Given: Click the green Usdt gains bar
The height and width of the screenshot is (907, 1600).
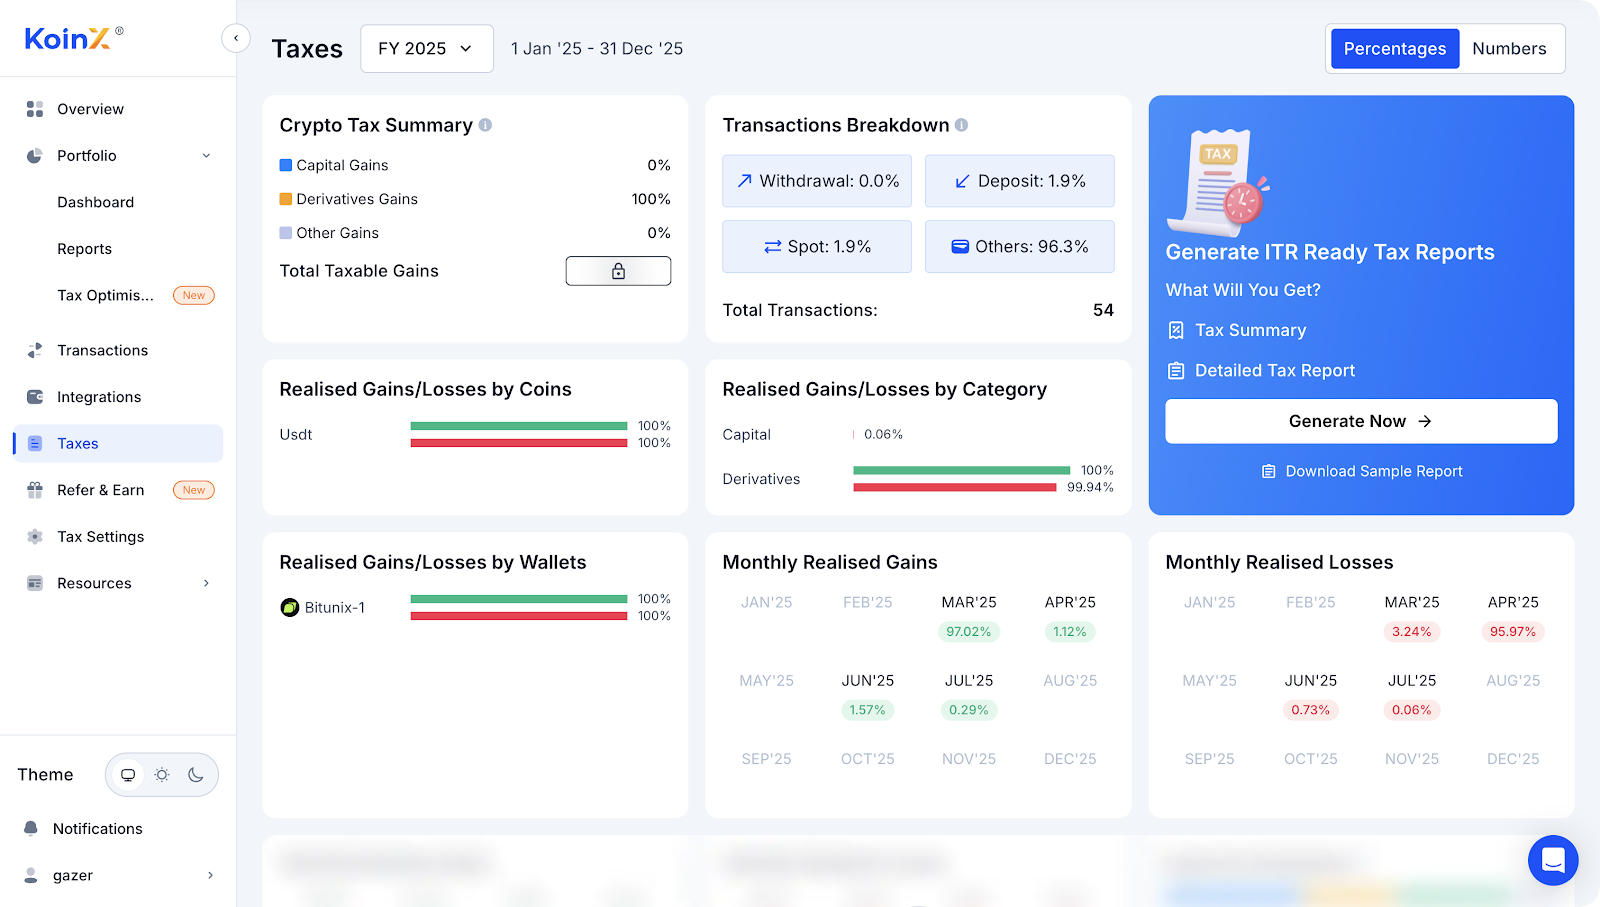Looking at the screenshot, I should tap(518, 425).
